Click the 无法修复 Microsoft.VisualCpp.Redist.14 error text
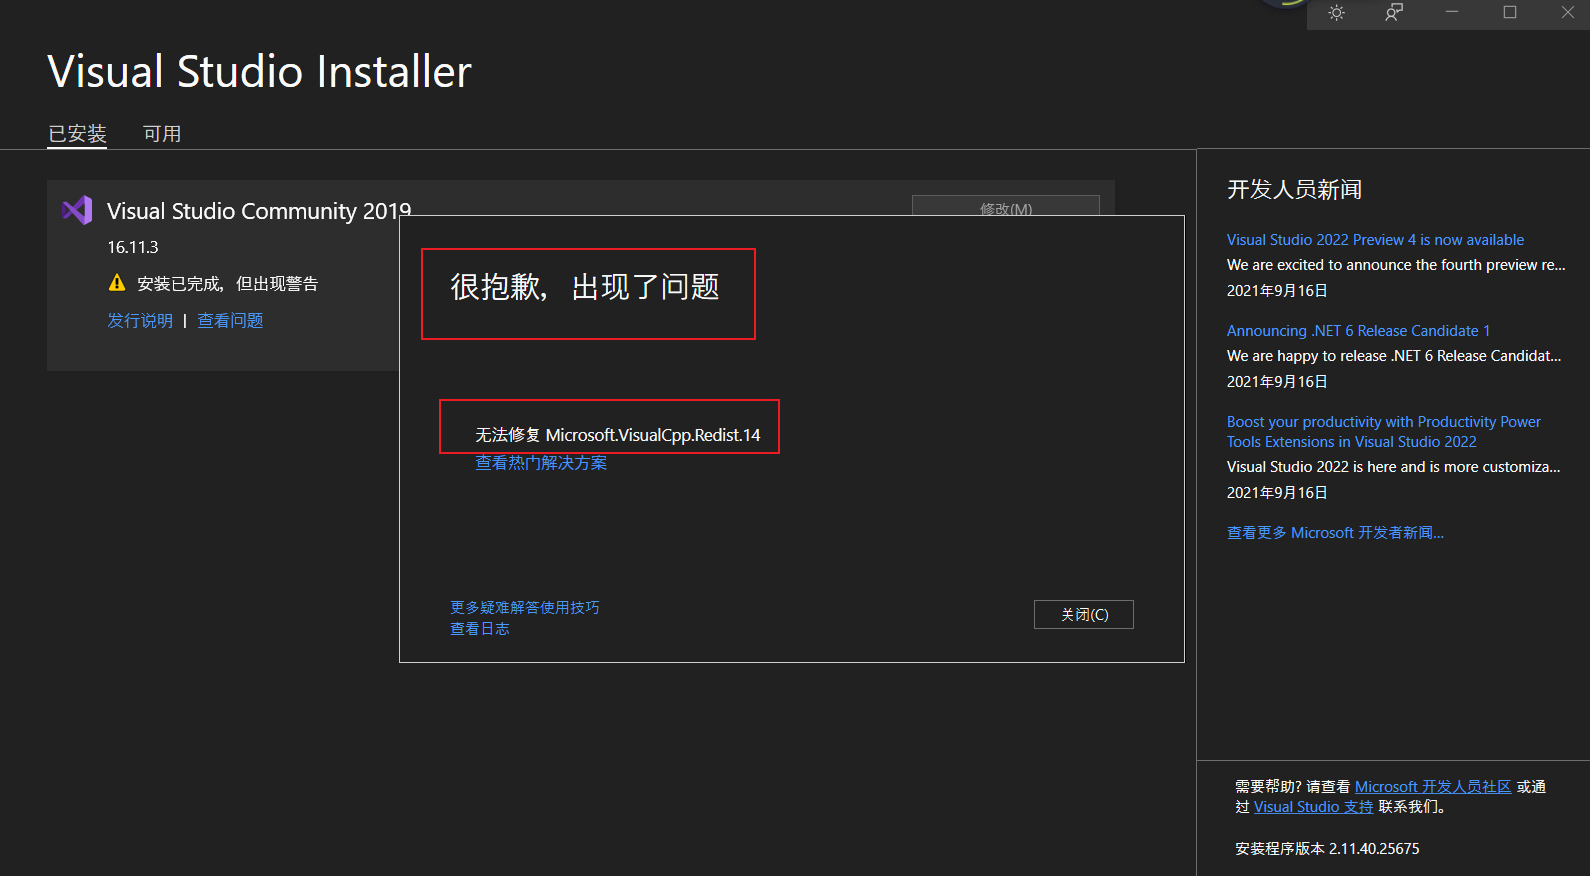1590x876 pixels. coord(618,435)
